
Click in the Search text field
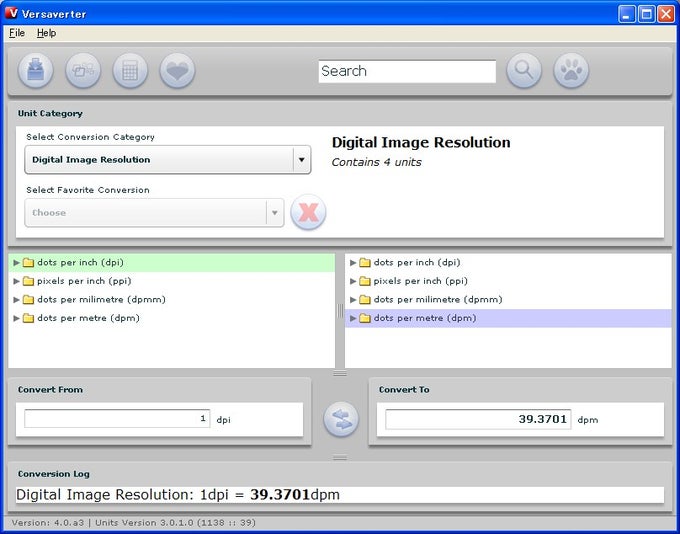pyautogui.click(x=407, y=71)
